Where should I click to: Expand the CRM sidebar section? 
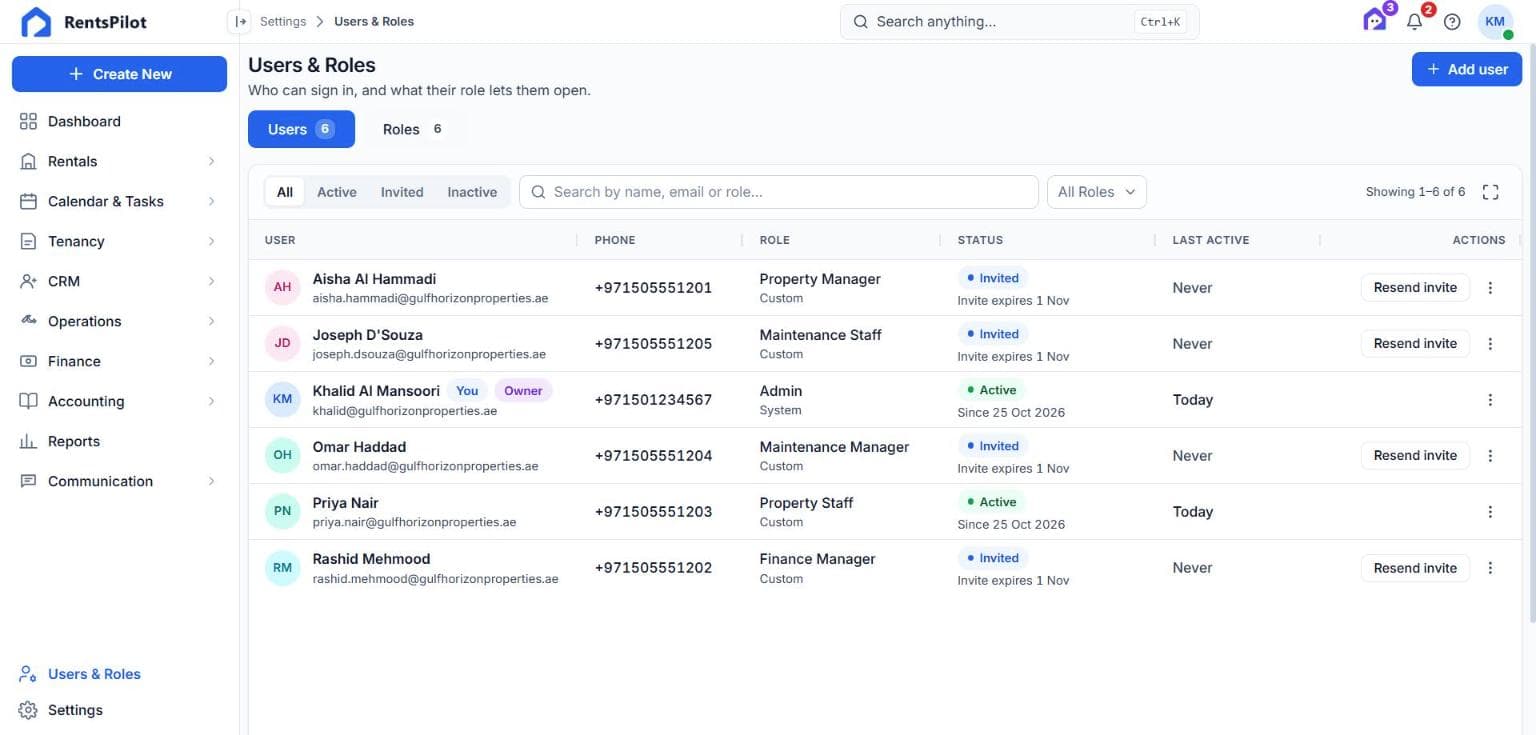click(x=119, y=281)
